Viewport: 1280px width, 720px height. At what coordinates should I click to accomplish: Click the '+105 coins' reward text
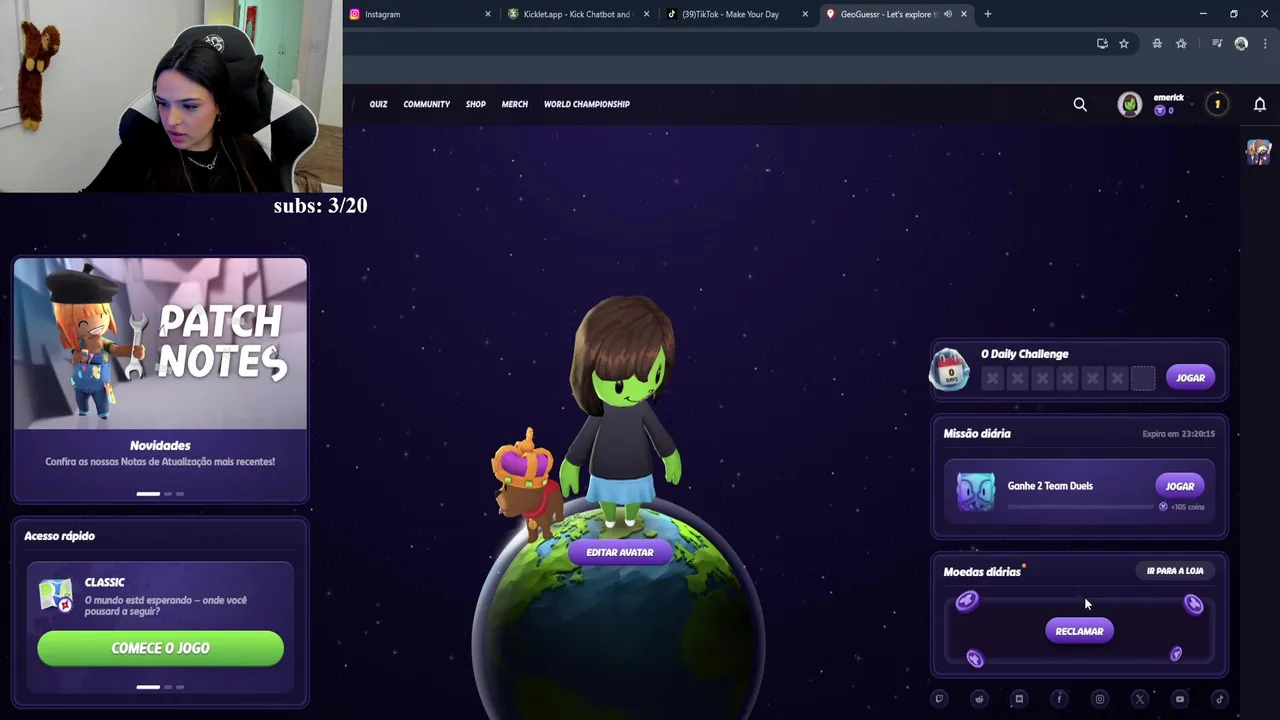[1188, 507]
